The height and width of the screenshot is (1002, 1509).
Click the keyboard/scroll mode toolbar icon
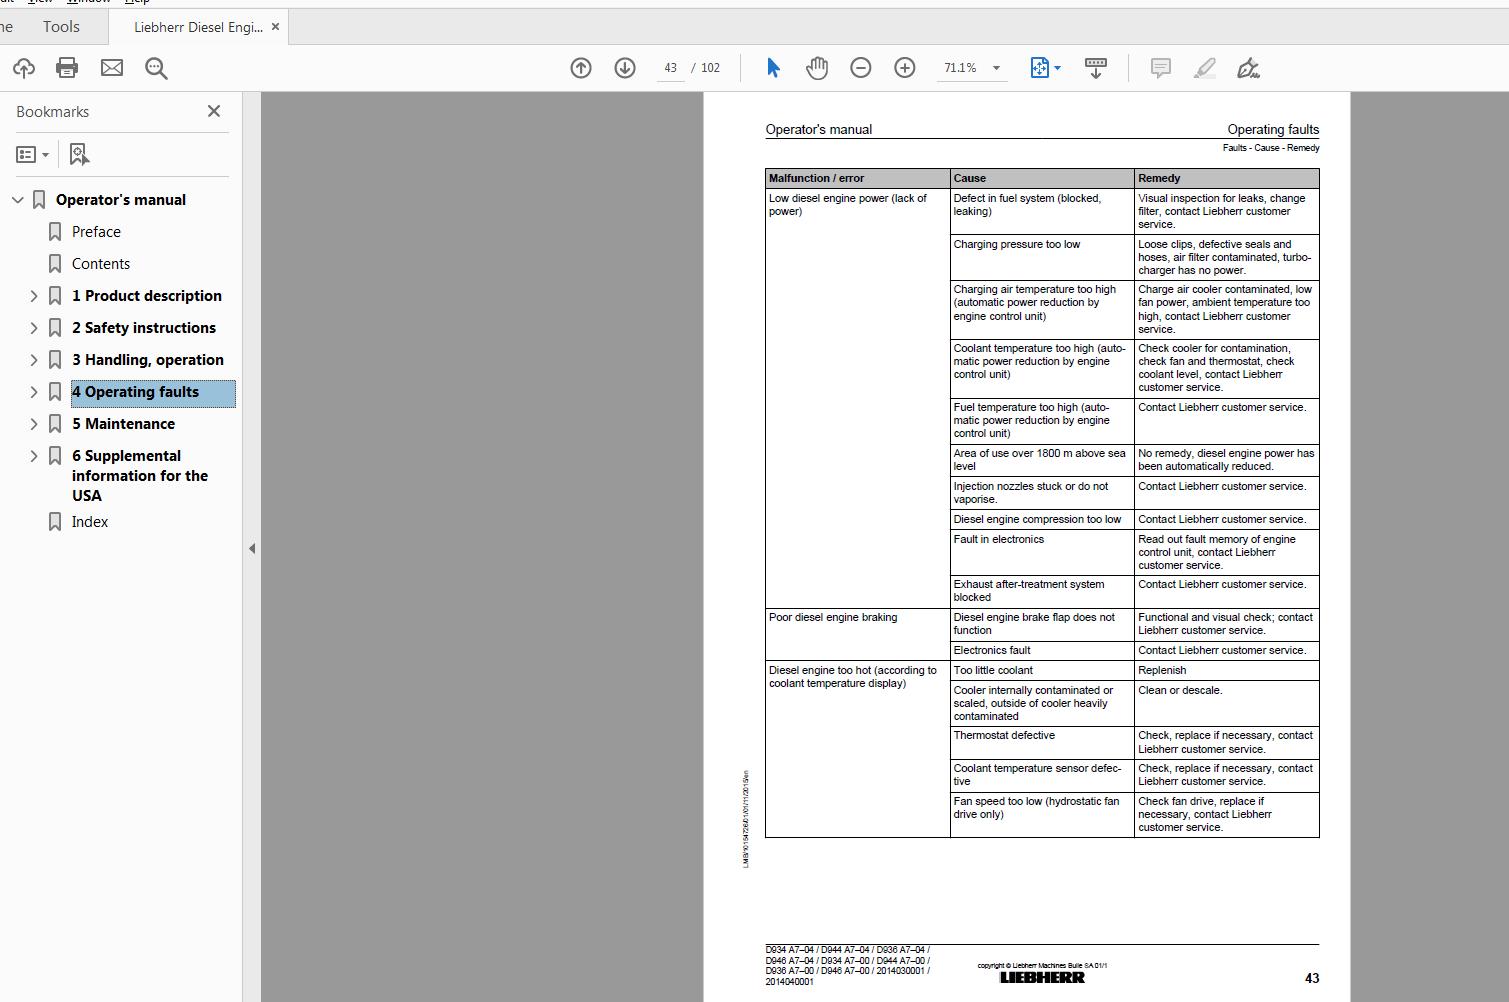(x=1096, y=68)
